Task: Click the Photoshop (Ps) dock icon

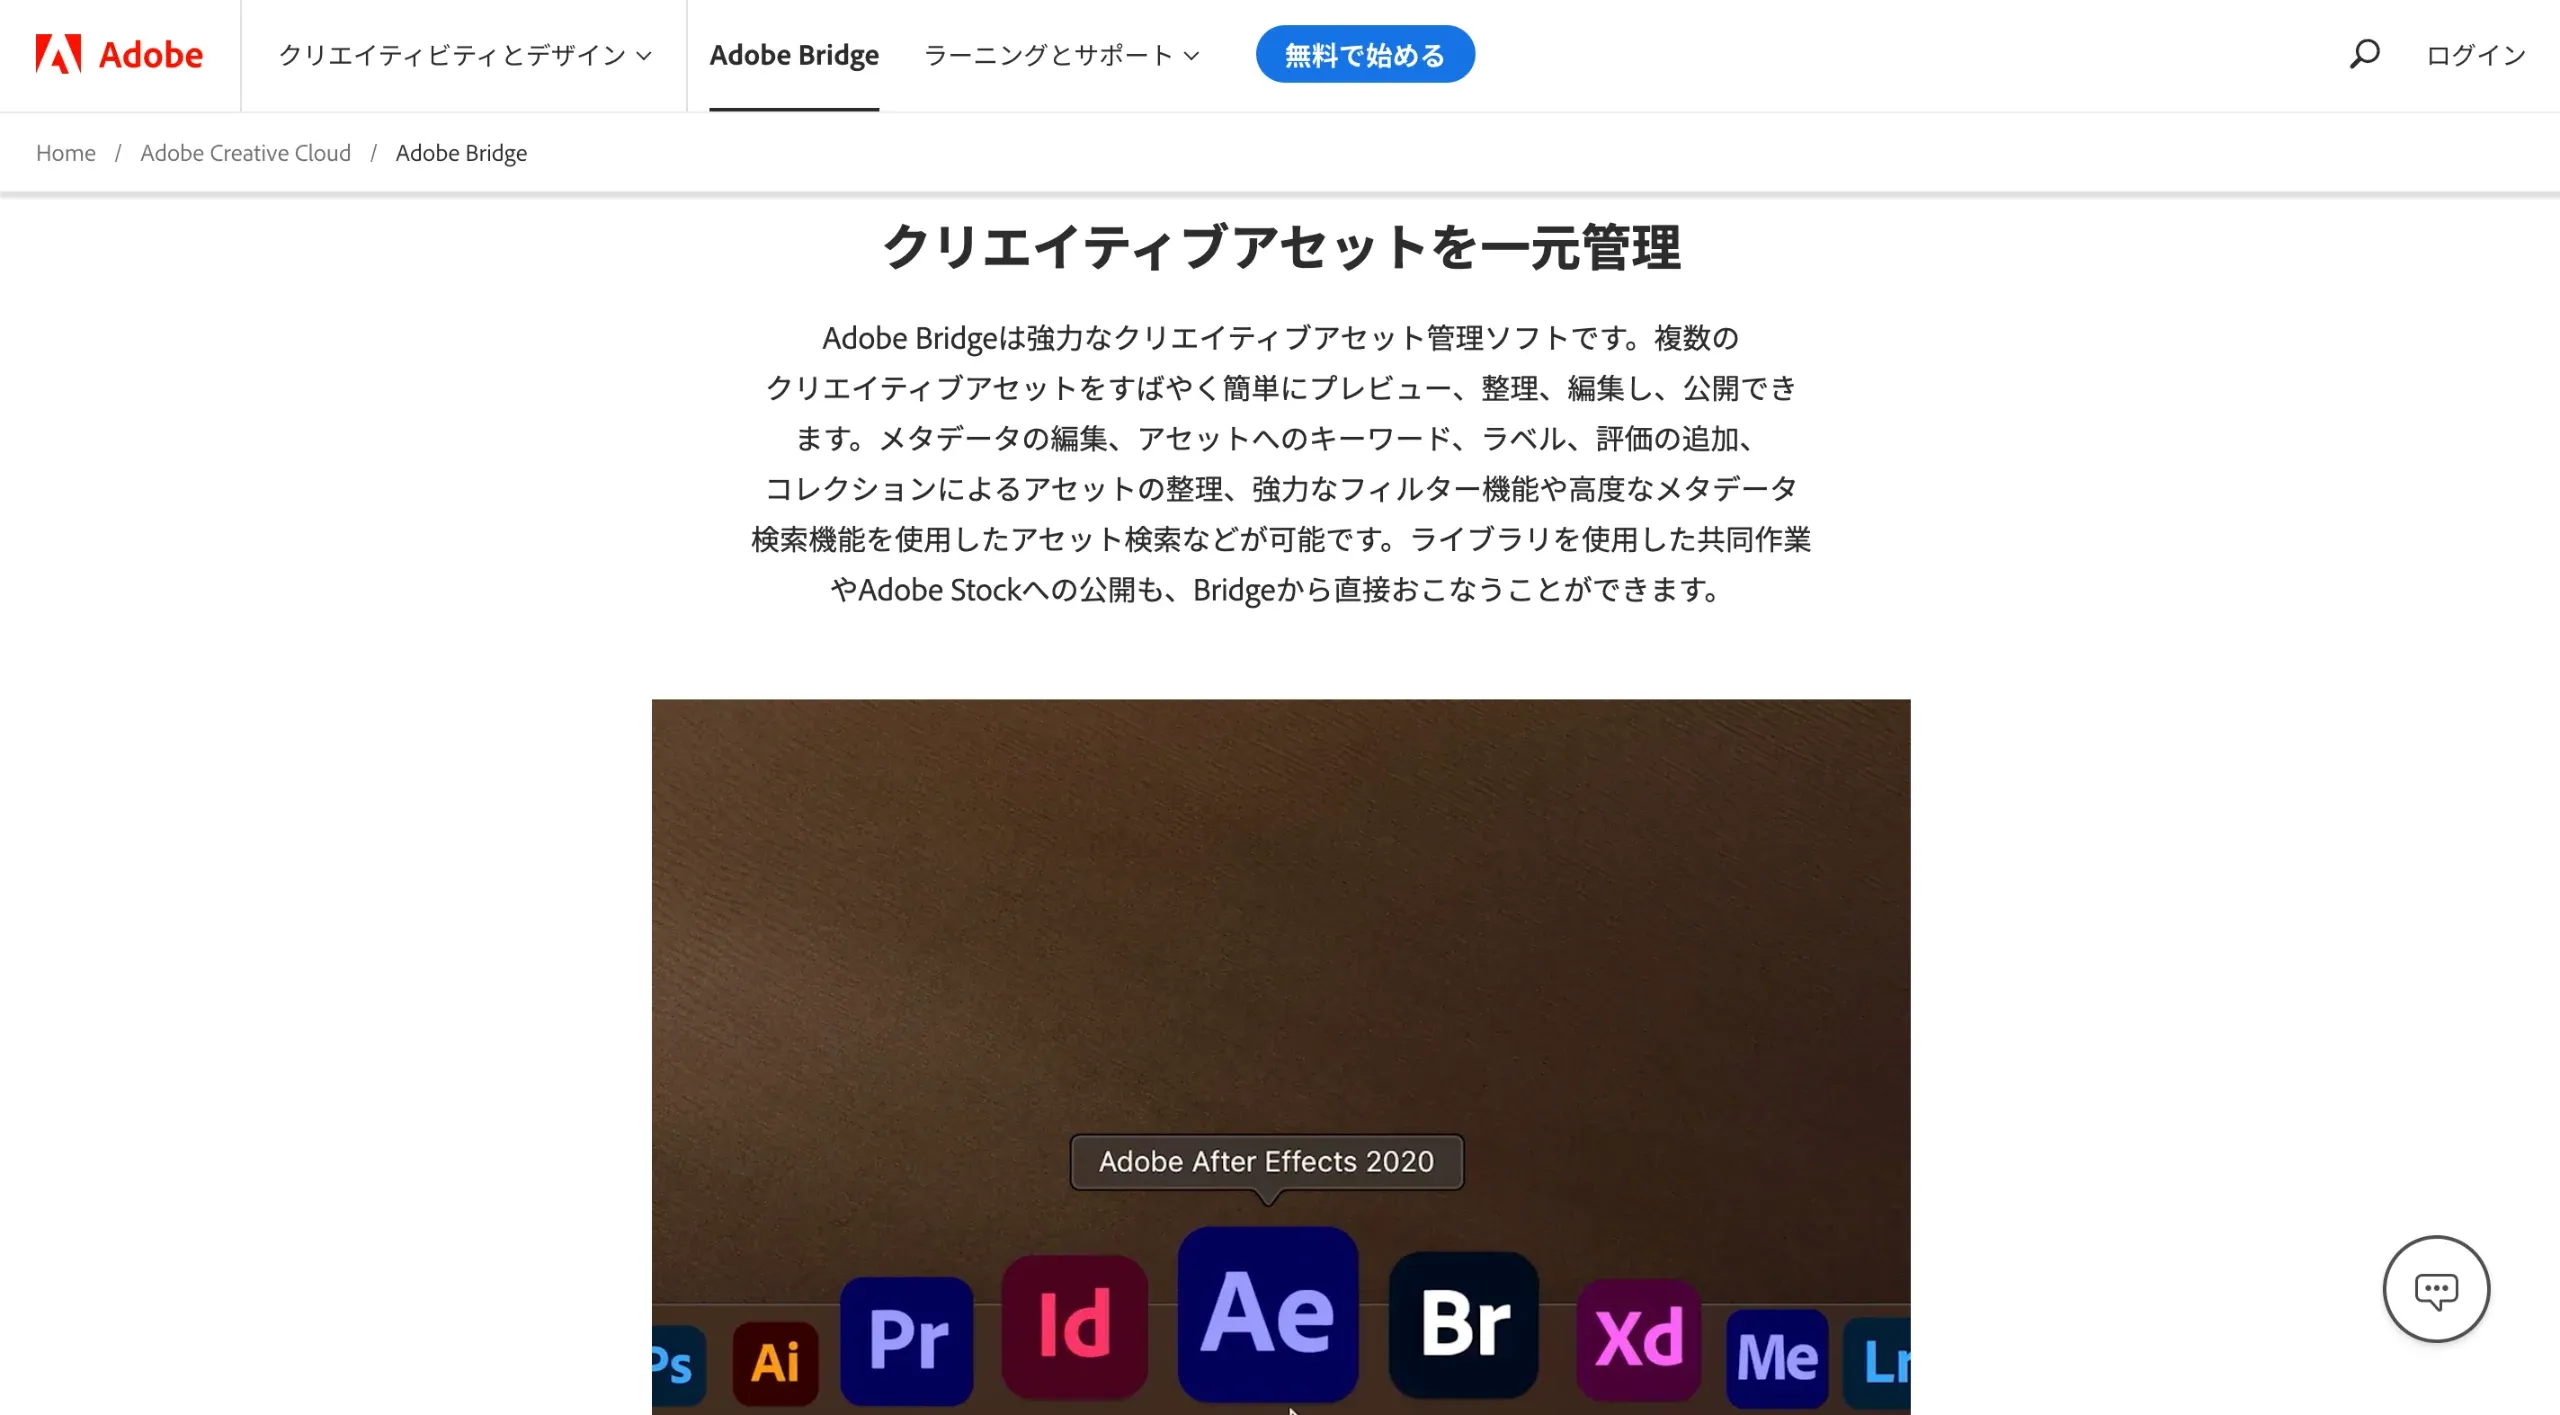Action: [x=678, y=1365]
